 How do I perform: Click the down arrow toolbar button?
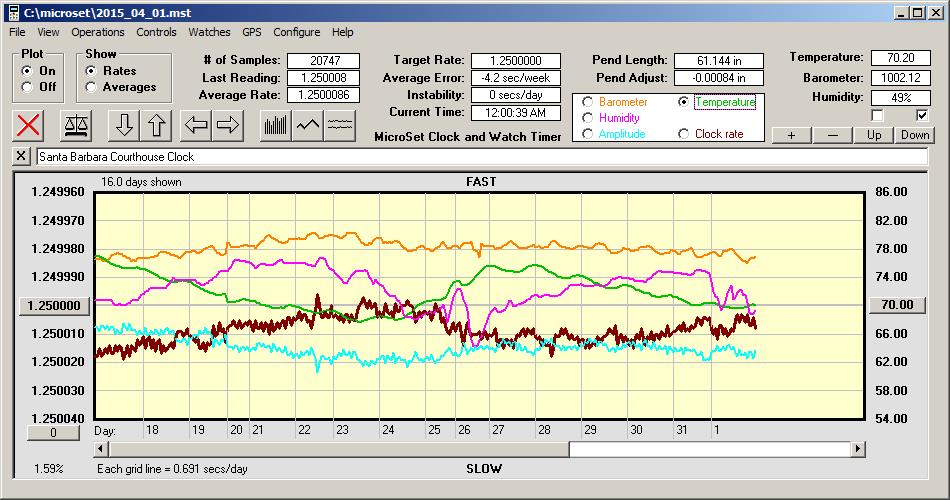(x=124, y=125)
